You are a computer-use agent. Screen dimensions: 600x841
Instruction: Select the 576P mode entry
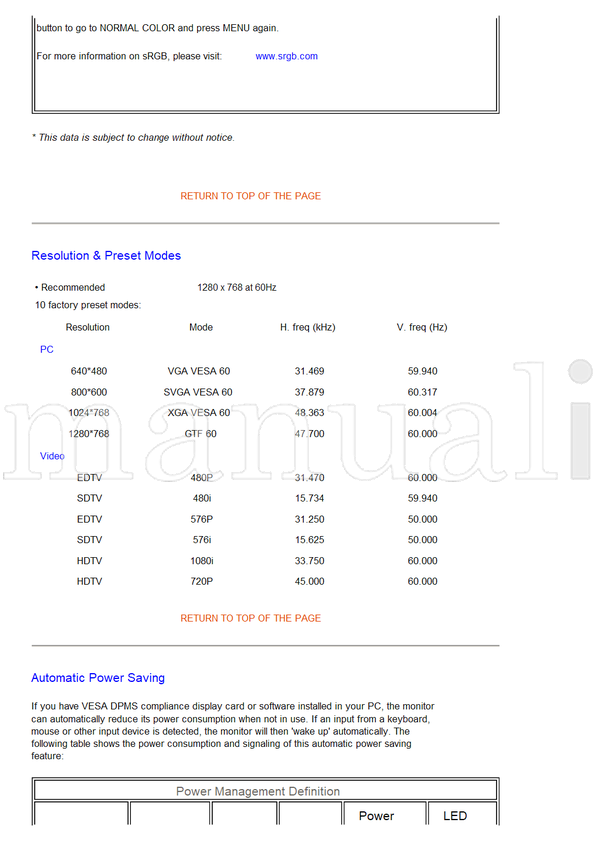pyautogui.click(x=201, y=519)
